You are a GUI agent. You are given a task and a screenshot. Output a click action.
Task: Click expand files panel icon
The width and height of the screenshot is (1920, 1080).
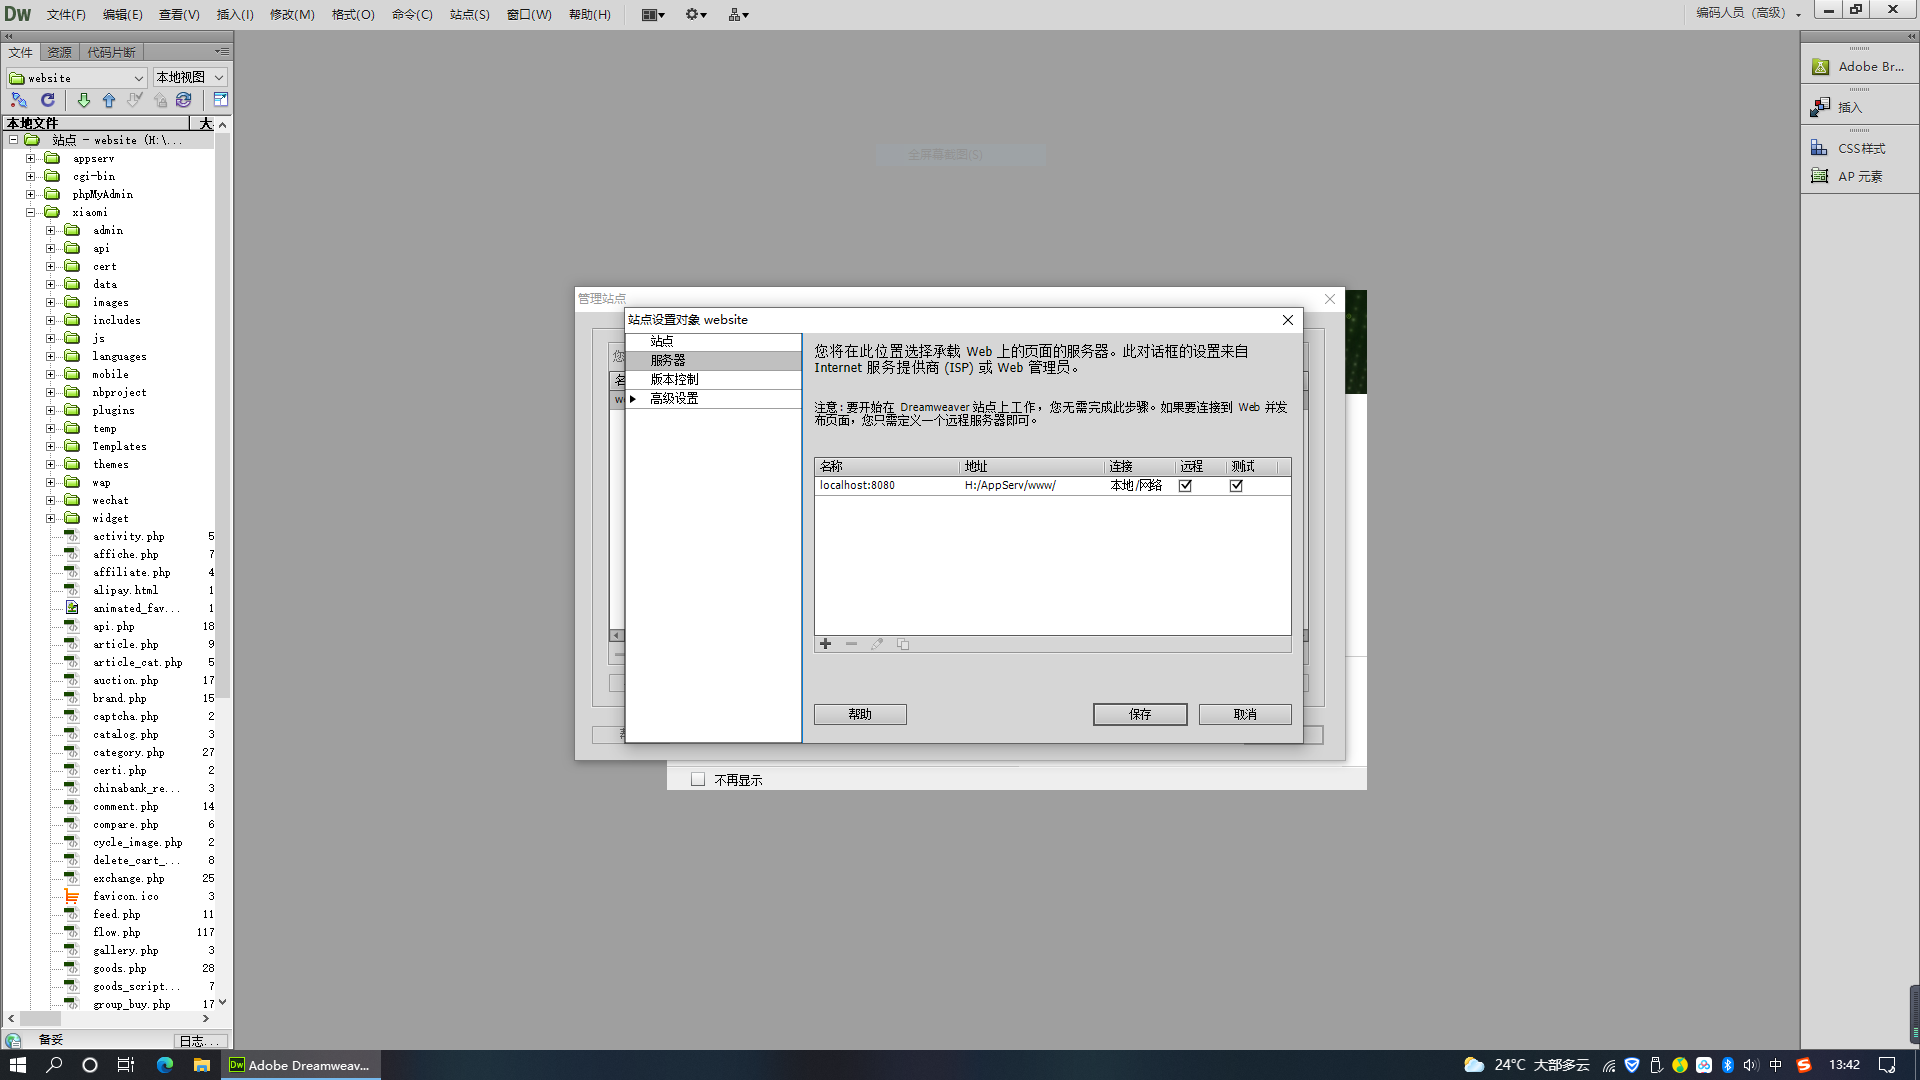(x=220, y=100)
